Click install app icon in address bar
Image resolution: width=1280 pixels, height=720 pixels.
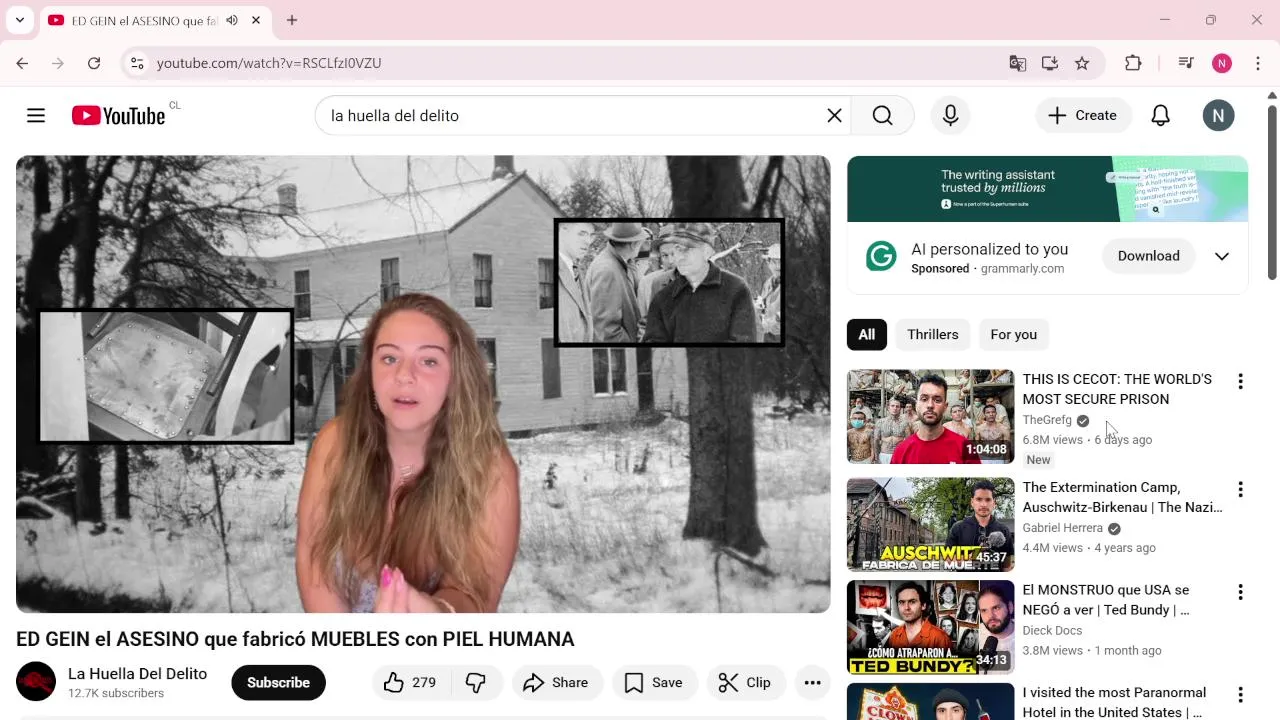pos(1050,63)
